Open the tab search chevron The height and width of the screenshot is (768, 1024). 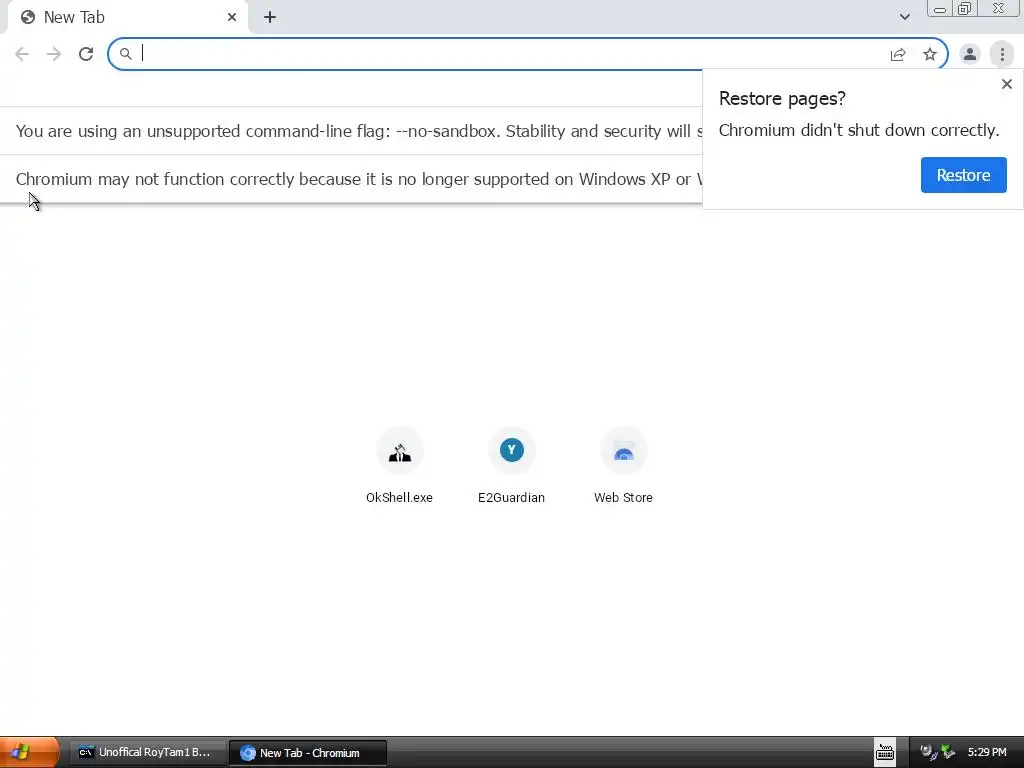(904, 17)
